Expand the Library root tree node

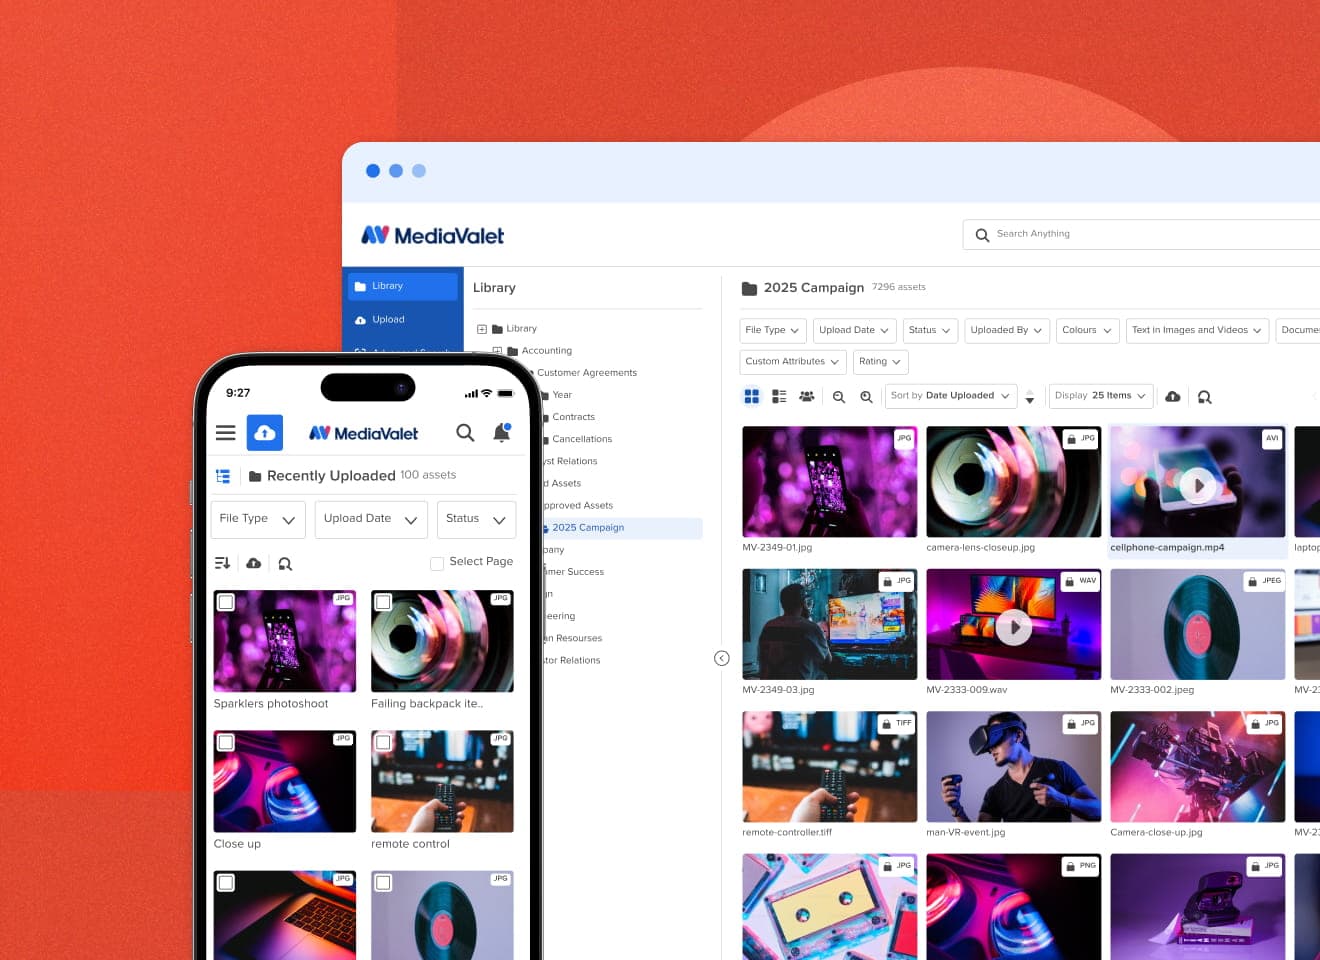(x=482, y=329)
